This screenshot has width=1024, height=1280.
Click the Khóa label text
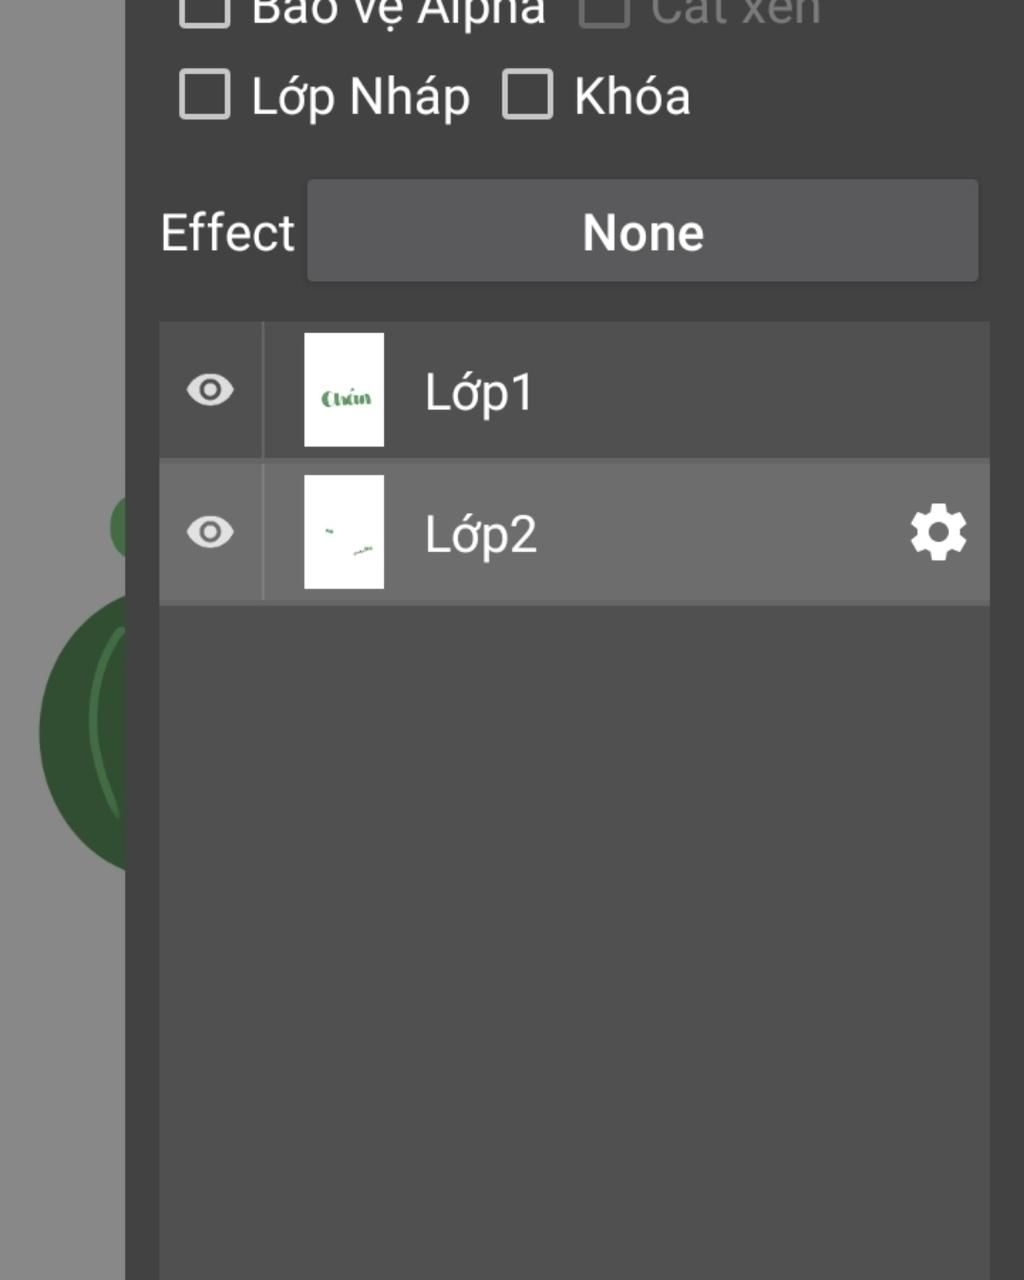[632, 96]
